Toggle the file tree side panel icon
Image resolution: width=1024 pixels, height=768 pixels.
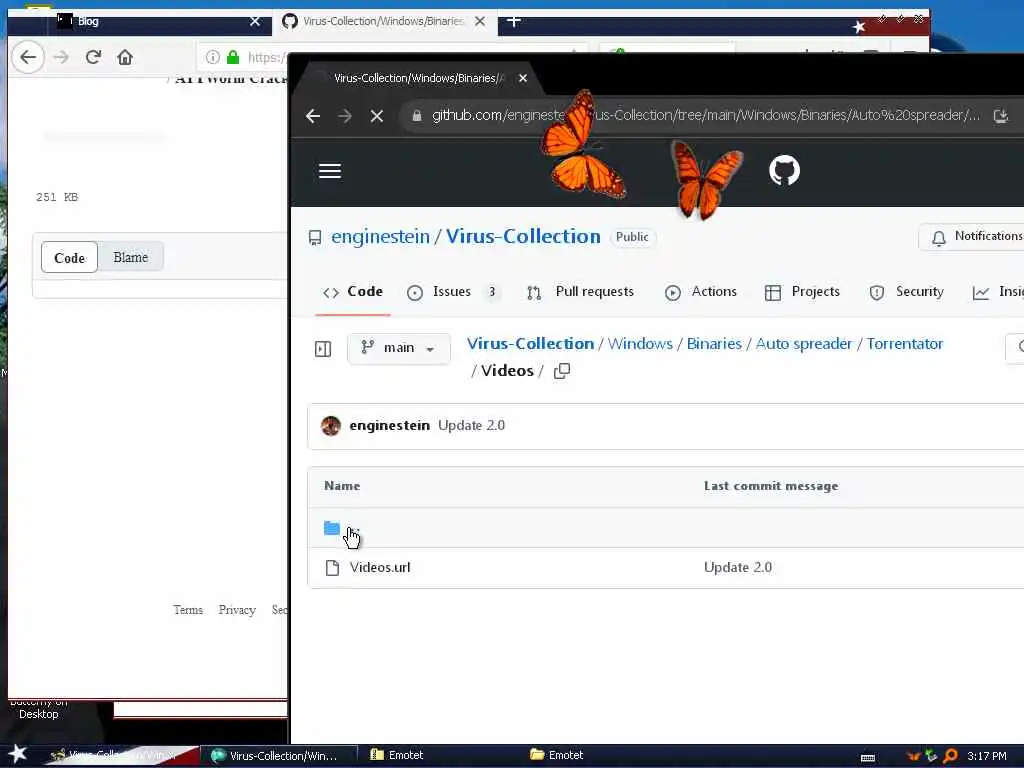click(323, 349)
